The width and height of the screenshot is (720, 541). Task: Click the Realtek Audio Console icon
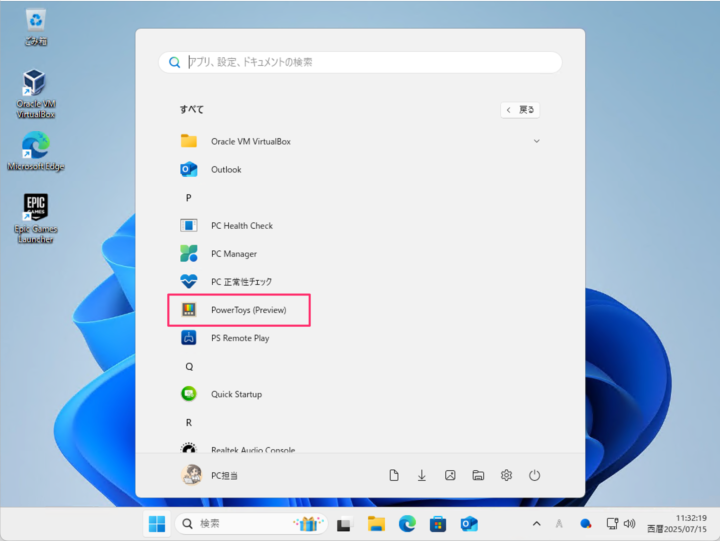[x=189, y=448]
